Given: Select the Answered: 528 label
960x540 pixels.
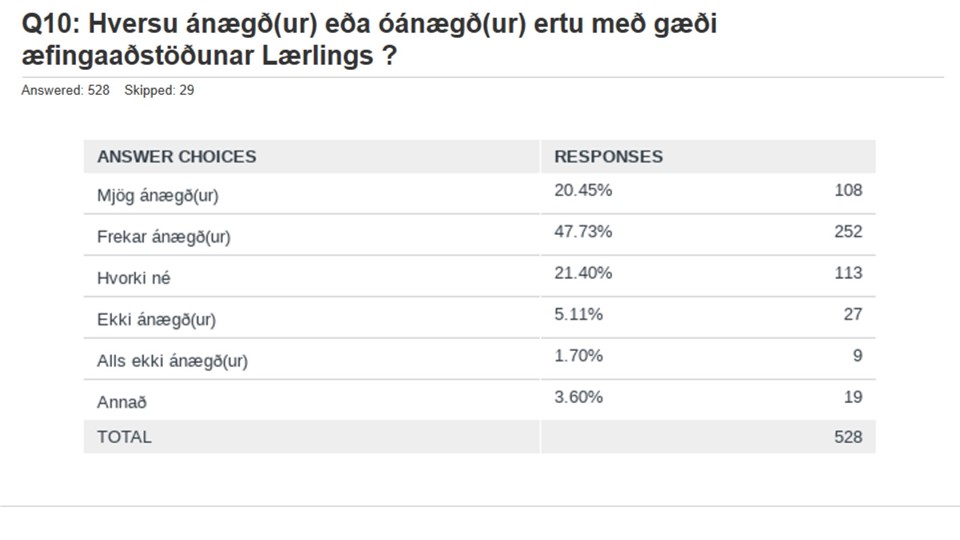Looking at the screenshot, I should pyautogui.click(x=66, y=90).
